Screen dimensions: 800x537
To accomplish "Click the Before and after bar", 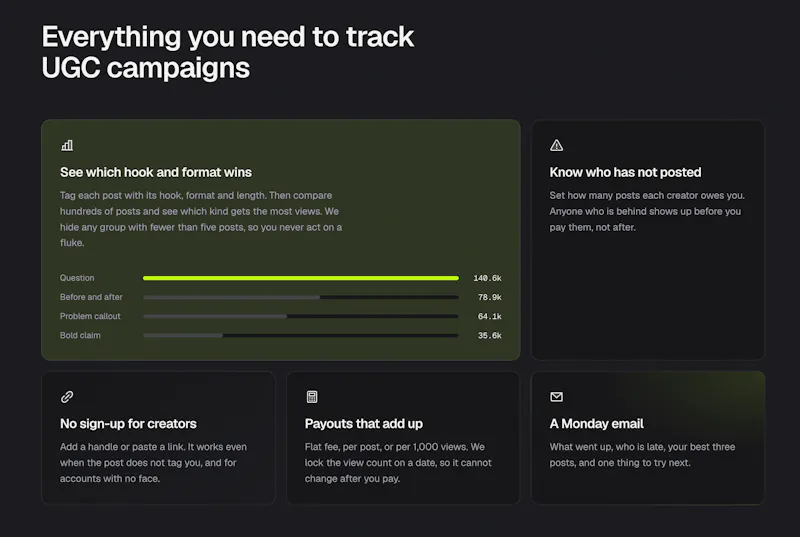I will [301, 297].
